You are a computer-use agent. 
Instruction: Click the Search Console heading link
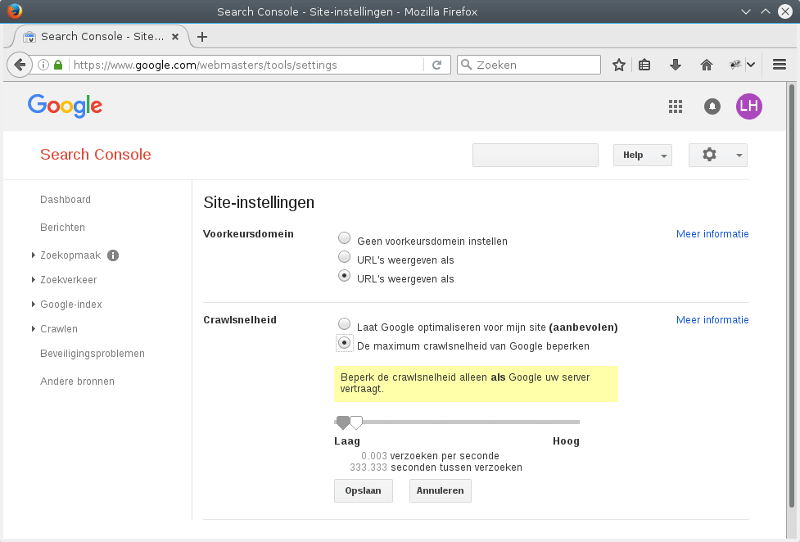point(96,154)
